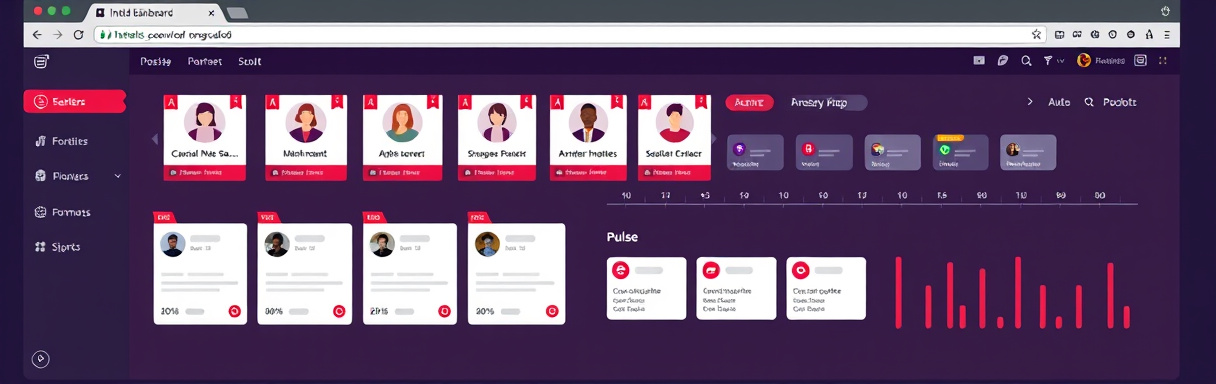1216x384 pixels.
Task: Open the 'Fortiles' sidebar item
Action: click(x=62, y=141)
